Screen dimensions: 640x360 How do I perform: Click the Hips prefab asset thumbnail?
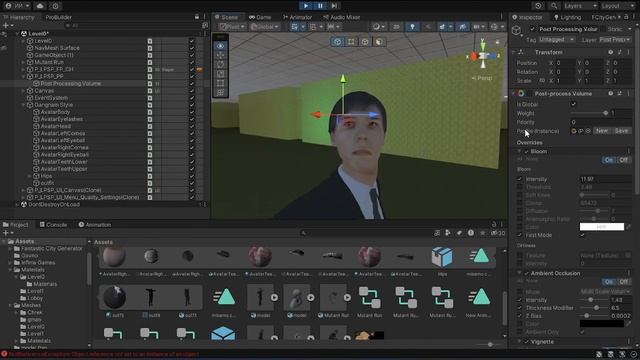coord(442,258)
